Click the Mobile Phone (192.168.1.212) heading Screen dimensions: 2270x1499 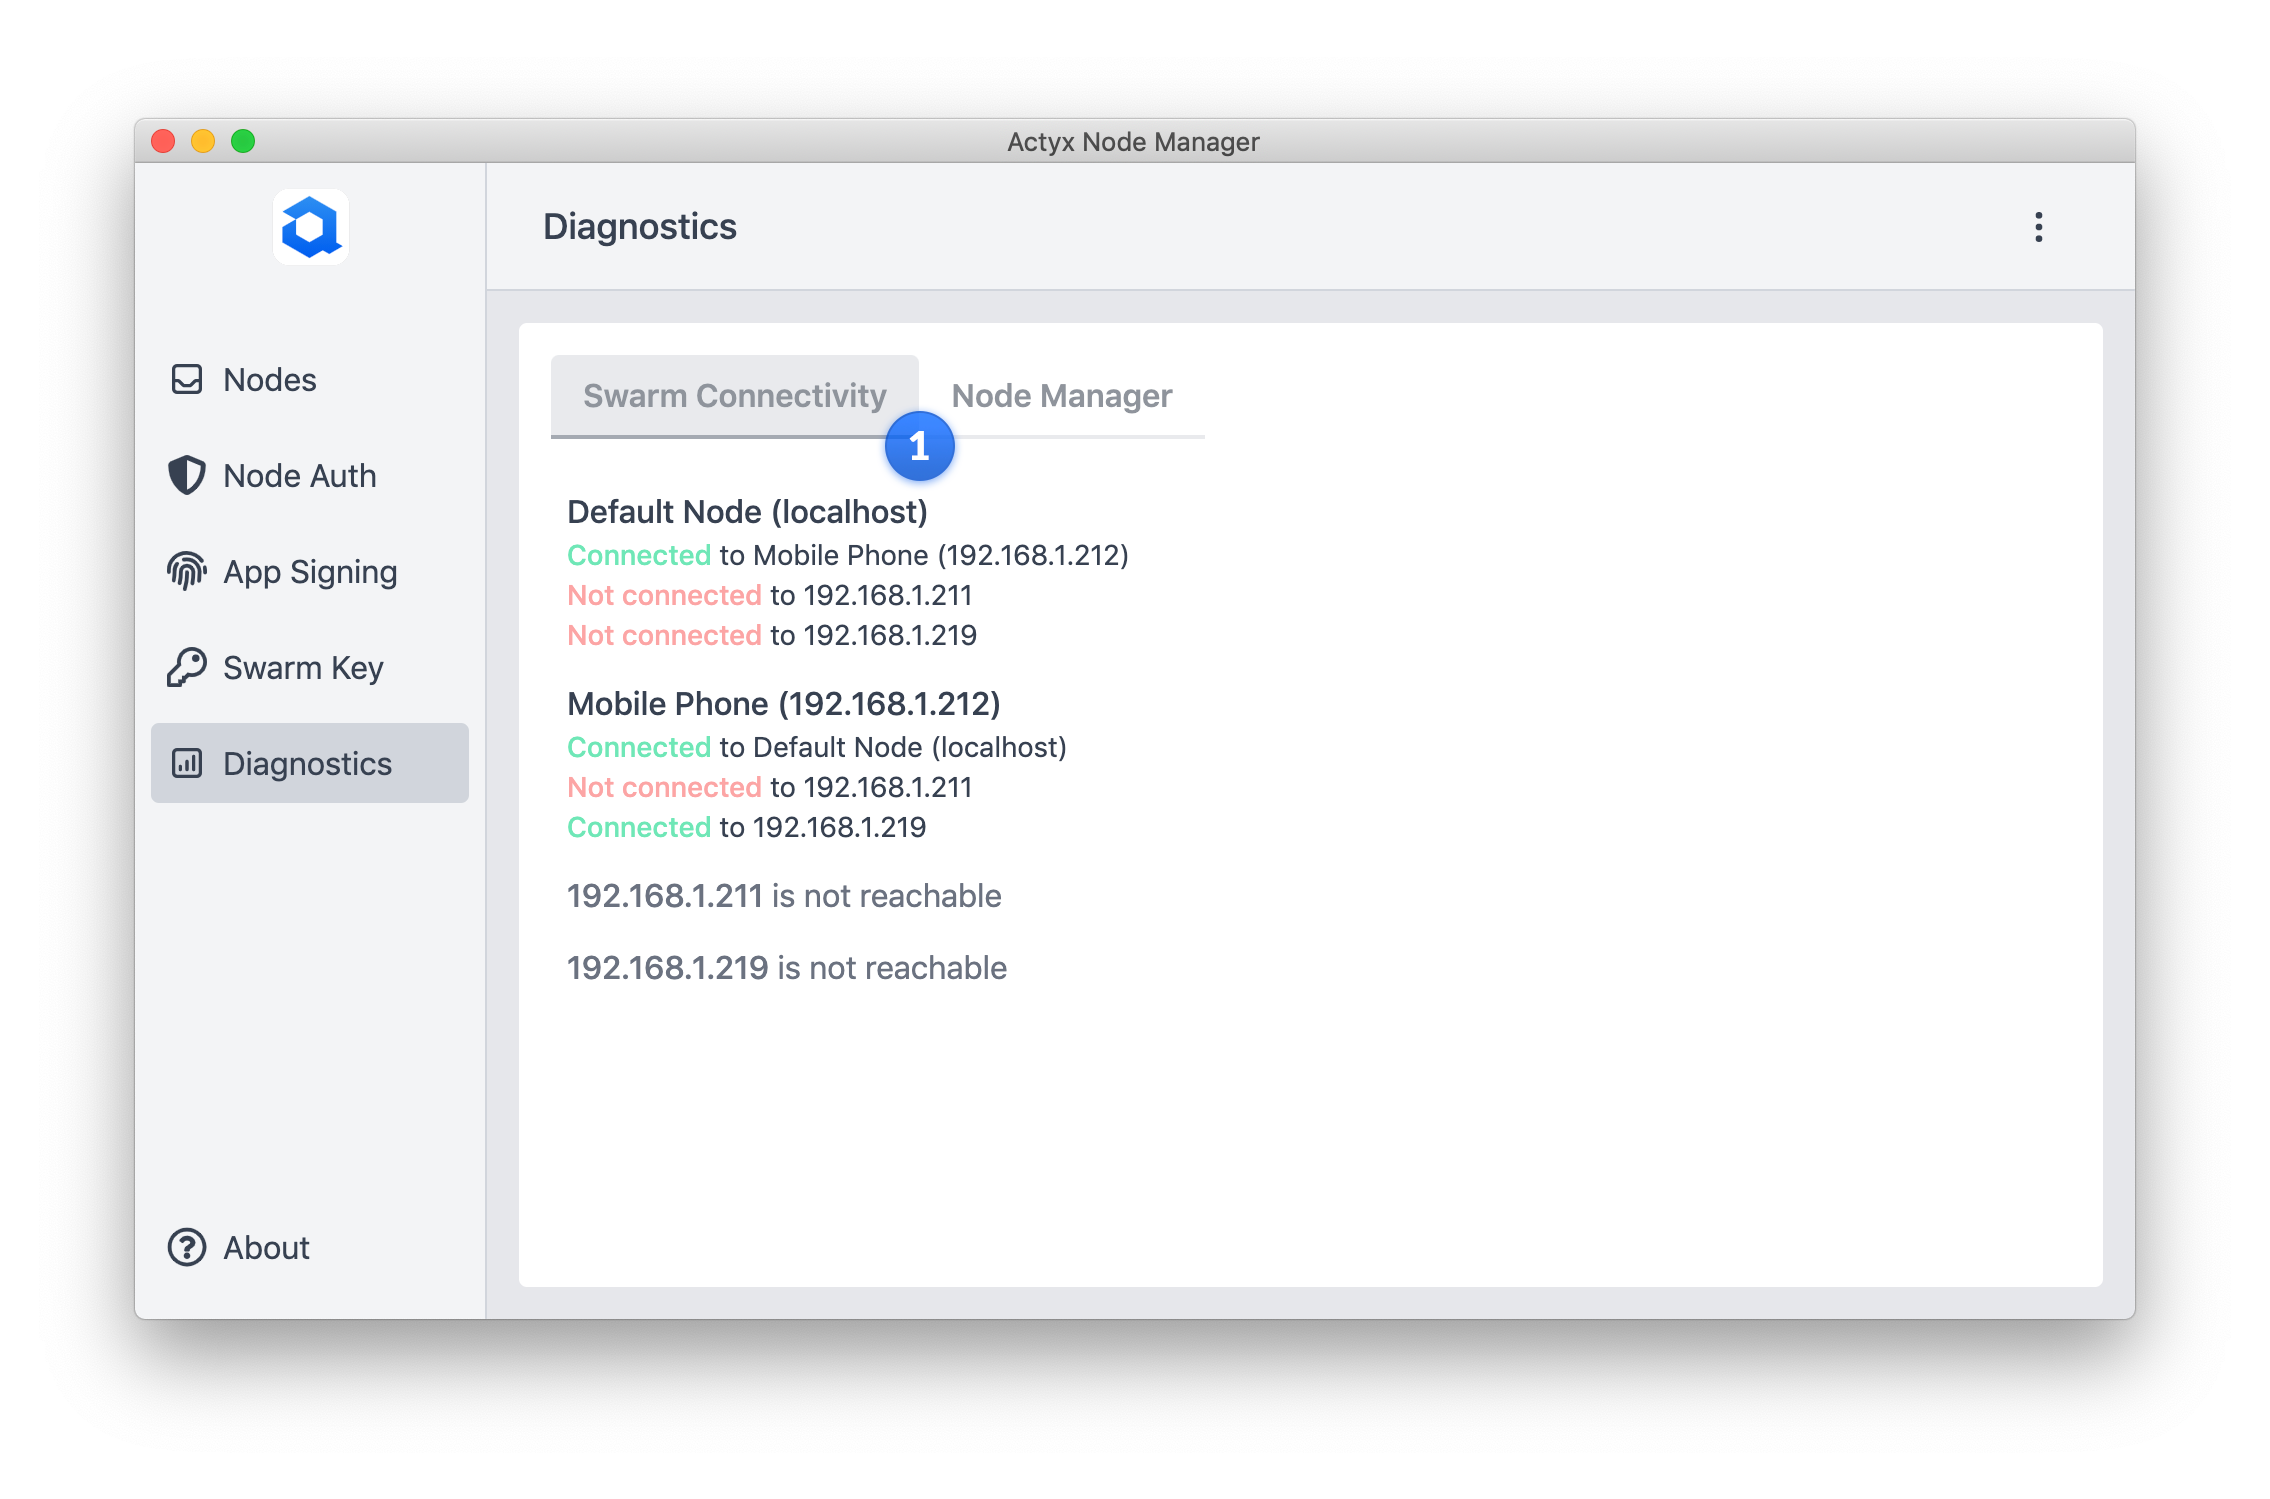coord(783,704)
